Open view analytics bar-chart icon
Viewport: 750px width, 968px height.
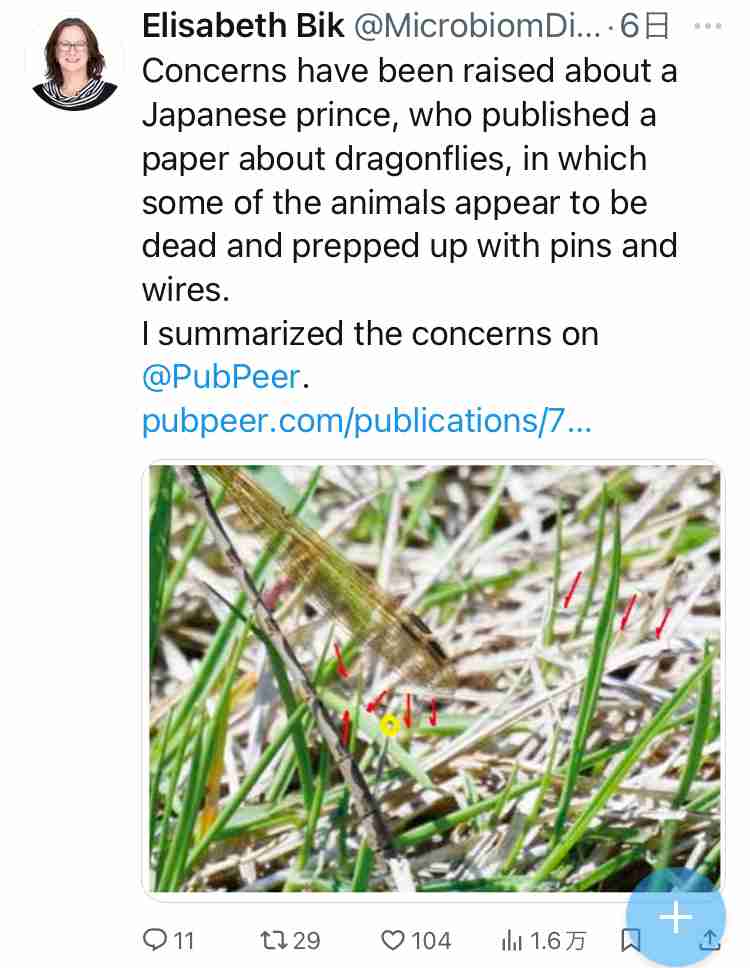point(511,940)
